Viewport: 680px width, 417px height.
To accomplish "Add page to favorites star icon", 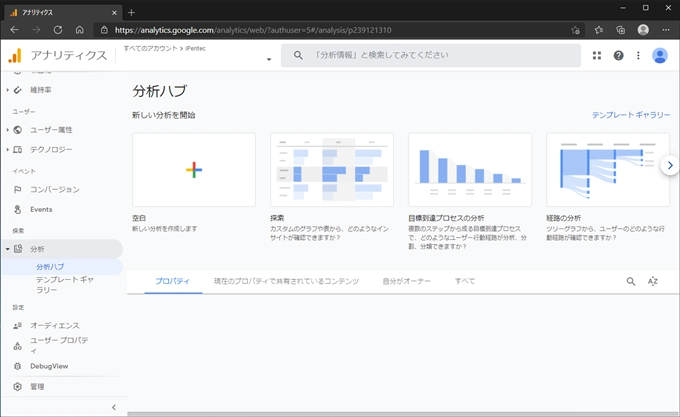I will 575,30.
